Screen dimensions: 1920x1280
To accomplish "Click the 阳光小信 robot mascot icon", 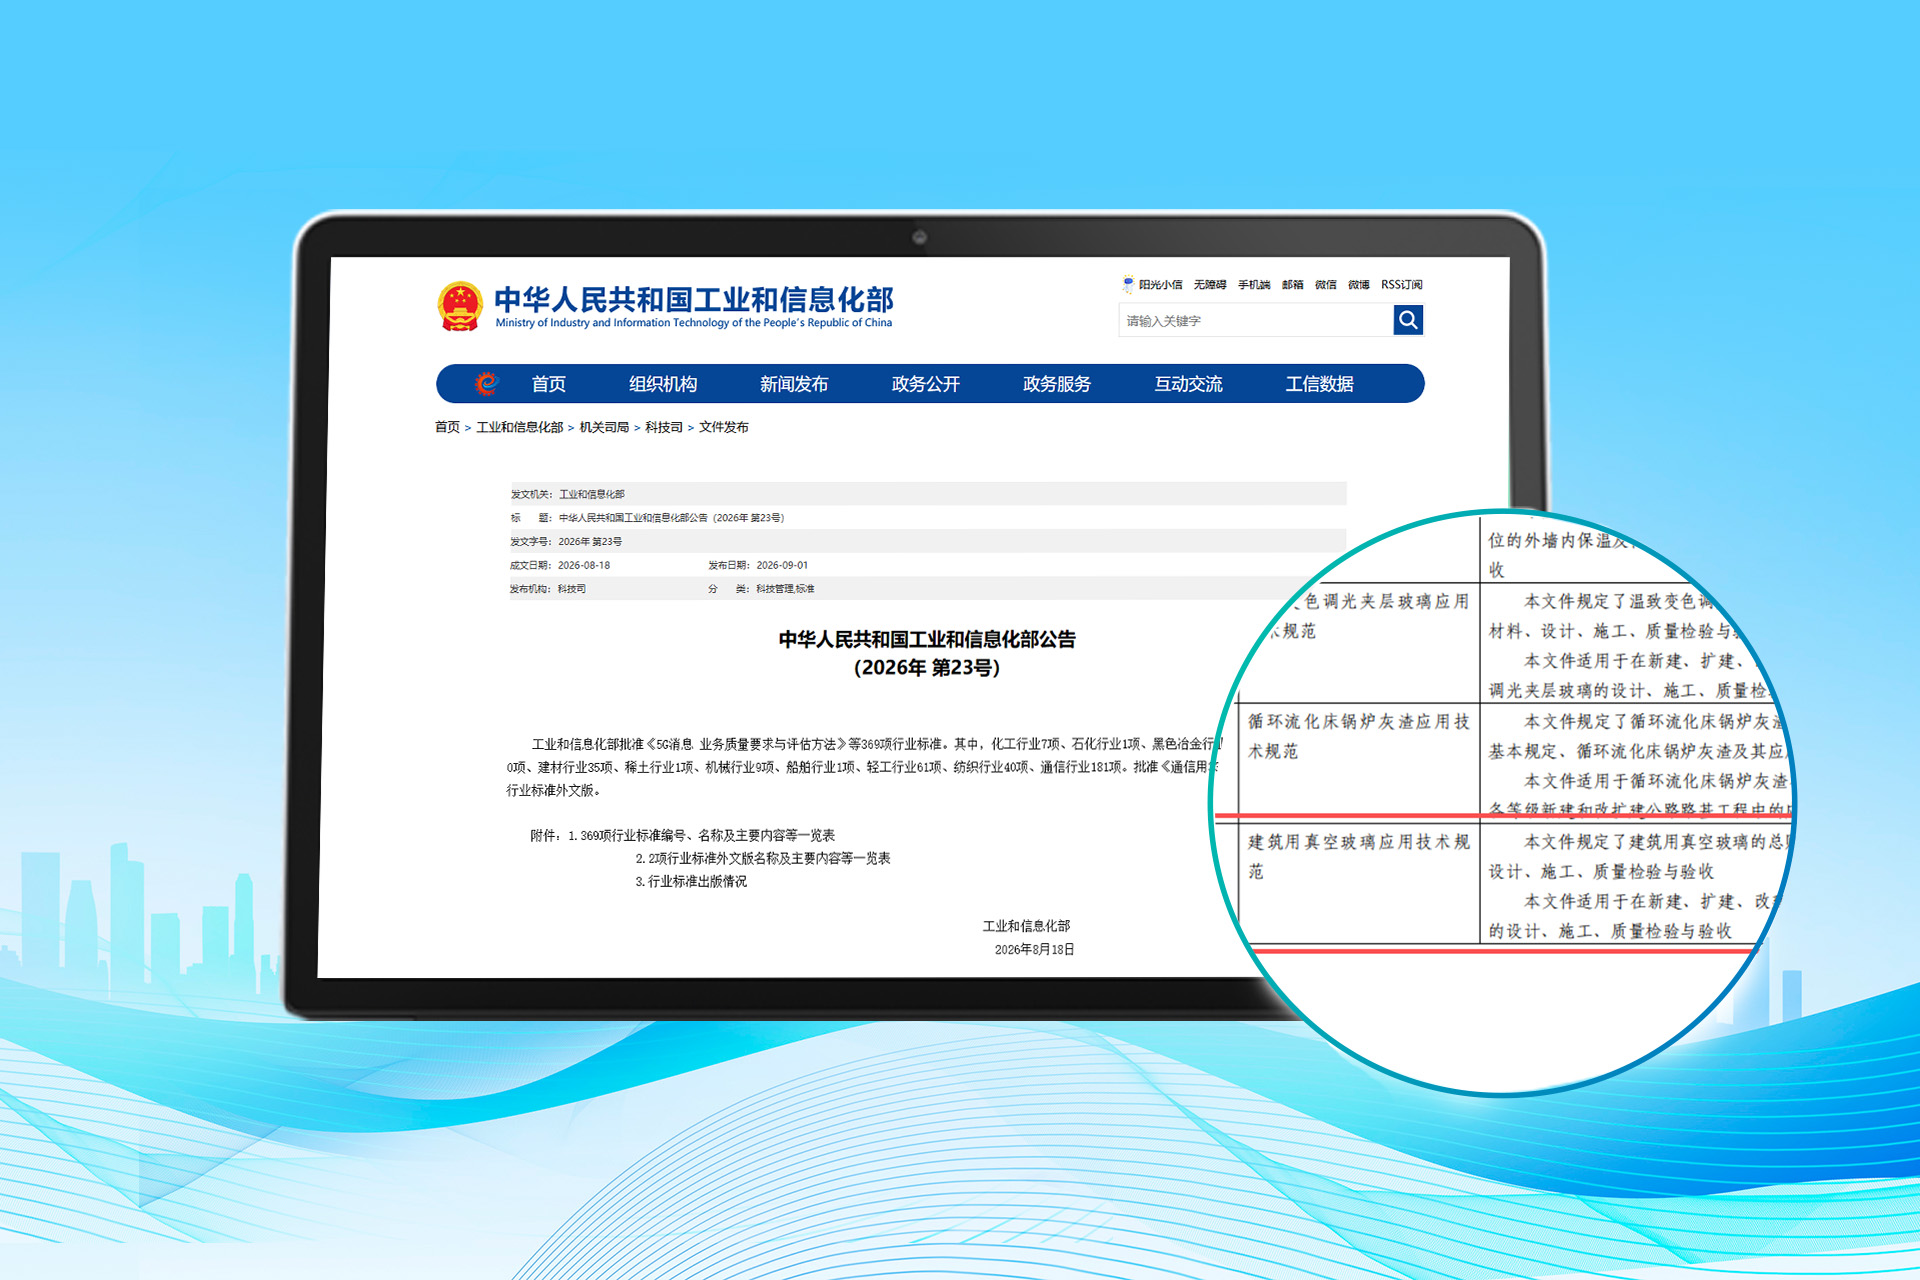I will (x=1128, y=284).
